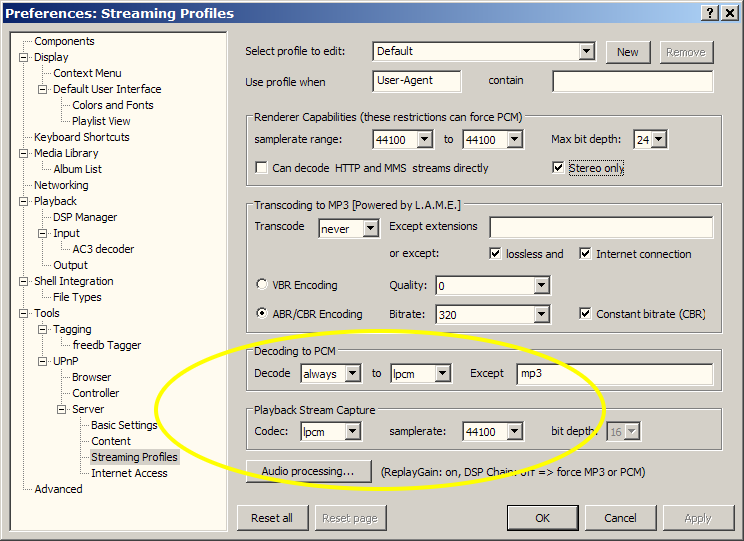Toggle the lossless and checkbox
The width and height of the screenshot is (744, 541).
[495, 253]
